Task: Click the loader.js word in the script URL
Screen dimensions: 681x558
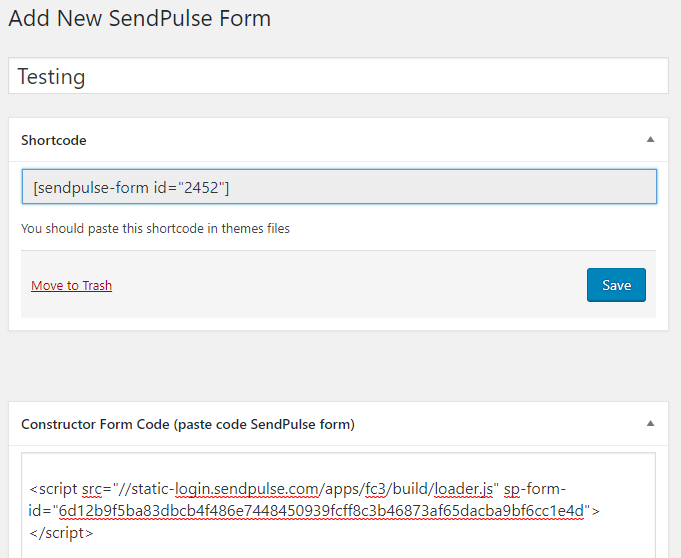Action: (x=463, y=489)
